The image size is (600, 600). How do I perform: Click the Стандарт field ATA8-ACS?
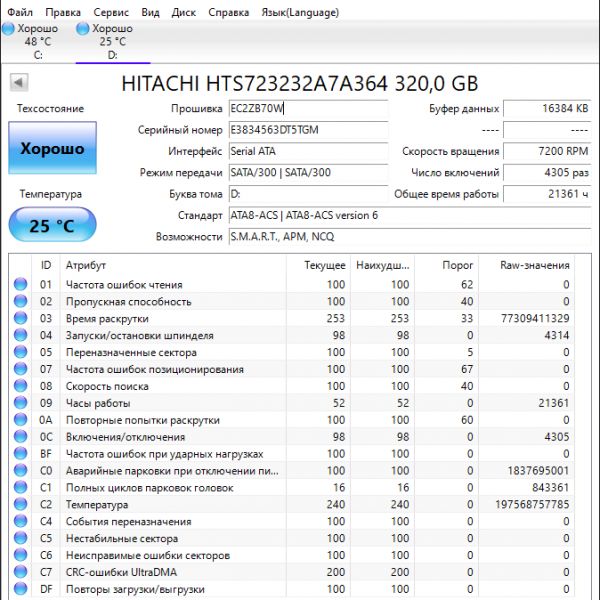(x=410, y=215)
